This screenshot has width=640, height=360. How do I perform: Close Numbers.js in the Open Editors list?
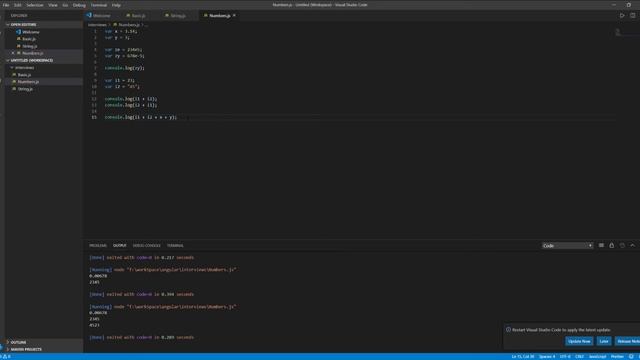click(13, 53)
